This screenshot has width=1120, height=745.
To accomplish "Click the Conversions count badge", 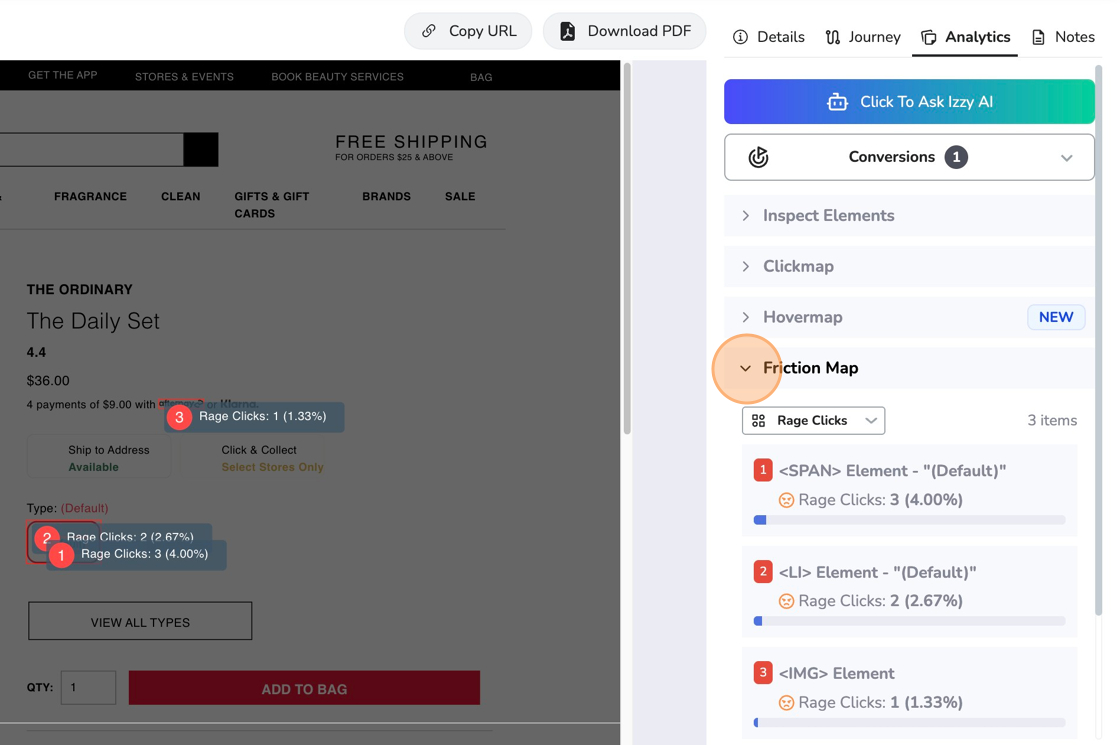I will pos(956,157).
